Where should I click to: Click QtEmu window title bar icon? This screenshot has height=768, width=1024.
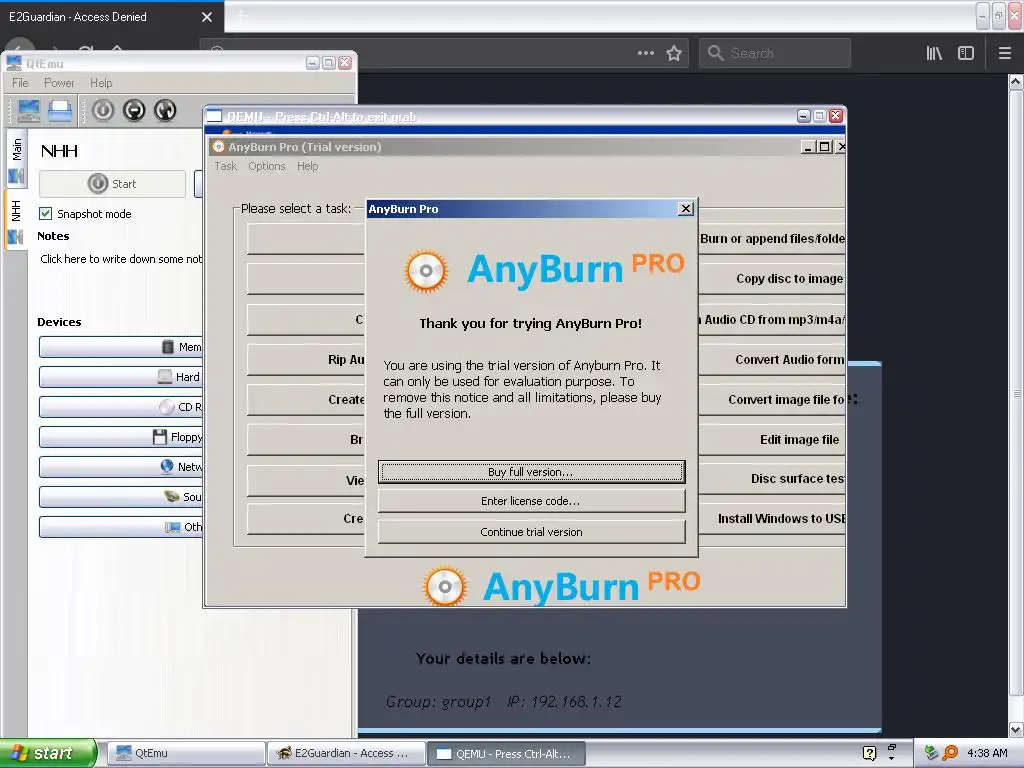[x=14, y=63]
